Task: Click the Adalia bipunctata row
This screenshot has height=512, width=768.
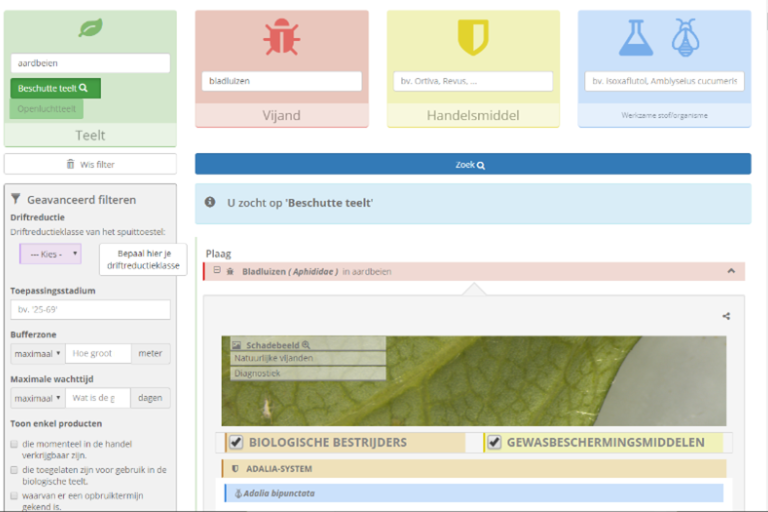Action: tap(474, 493)
